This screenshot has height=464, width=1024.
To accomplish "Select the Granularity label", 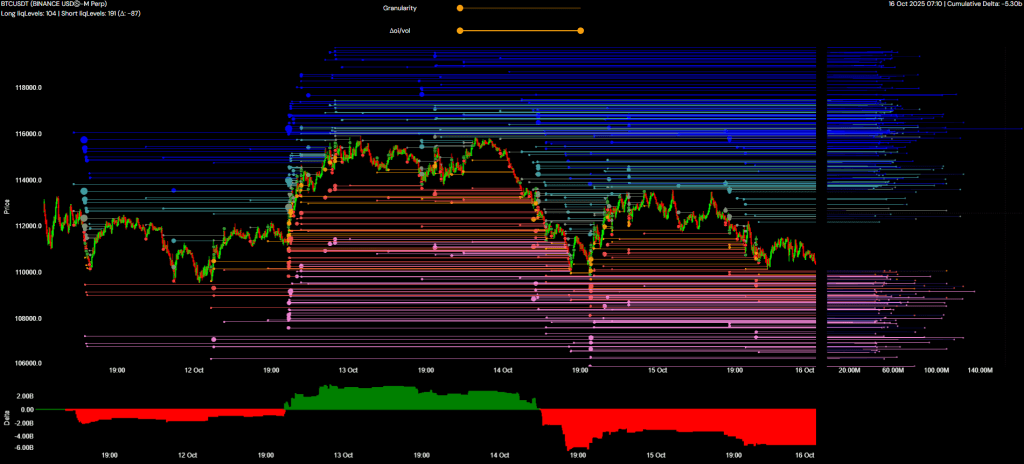I will 399,8.
